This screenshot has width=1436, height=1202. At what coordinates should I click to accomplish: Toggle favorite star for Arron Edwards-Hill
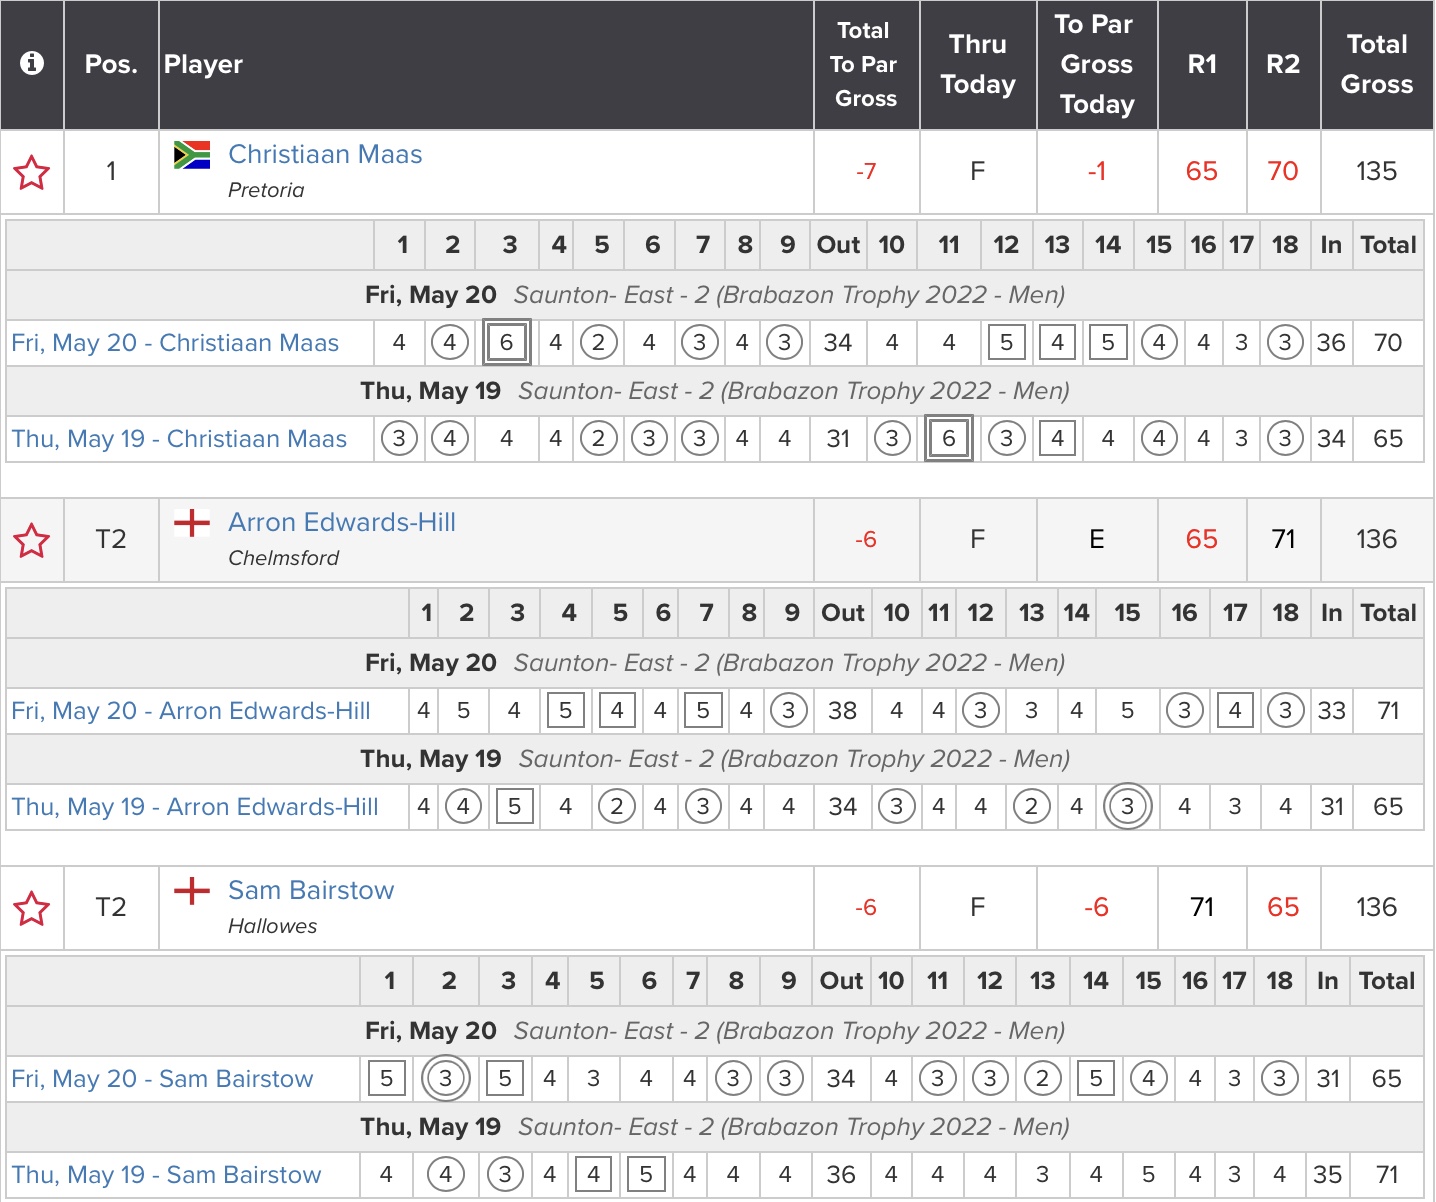click(32, 541)
